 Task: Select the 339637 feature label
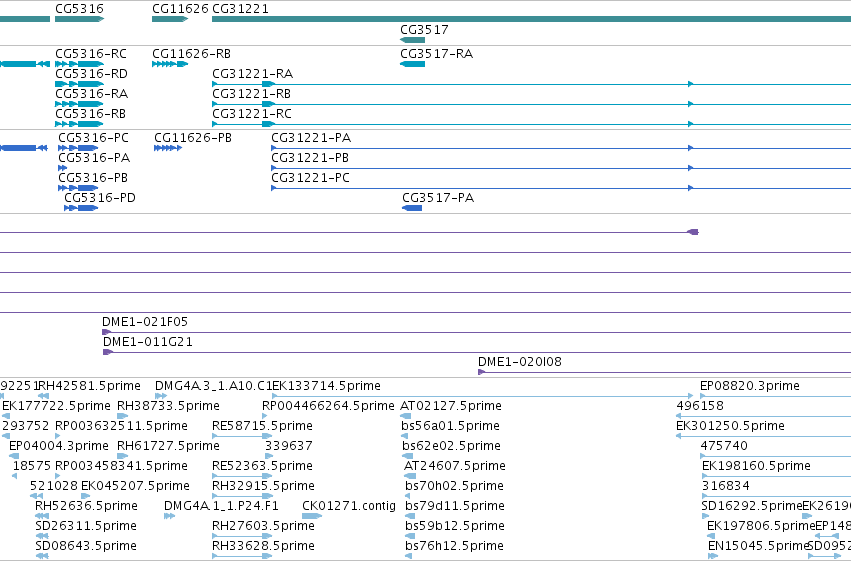point(289,446)
